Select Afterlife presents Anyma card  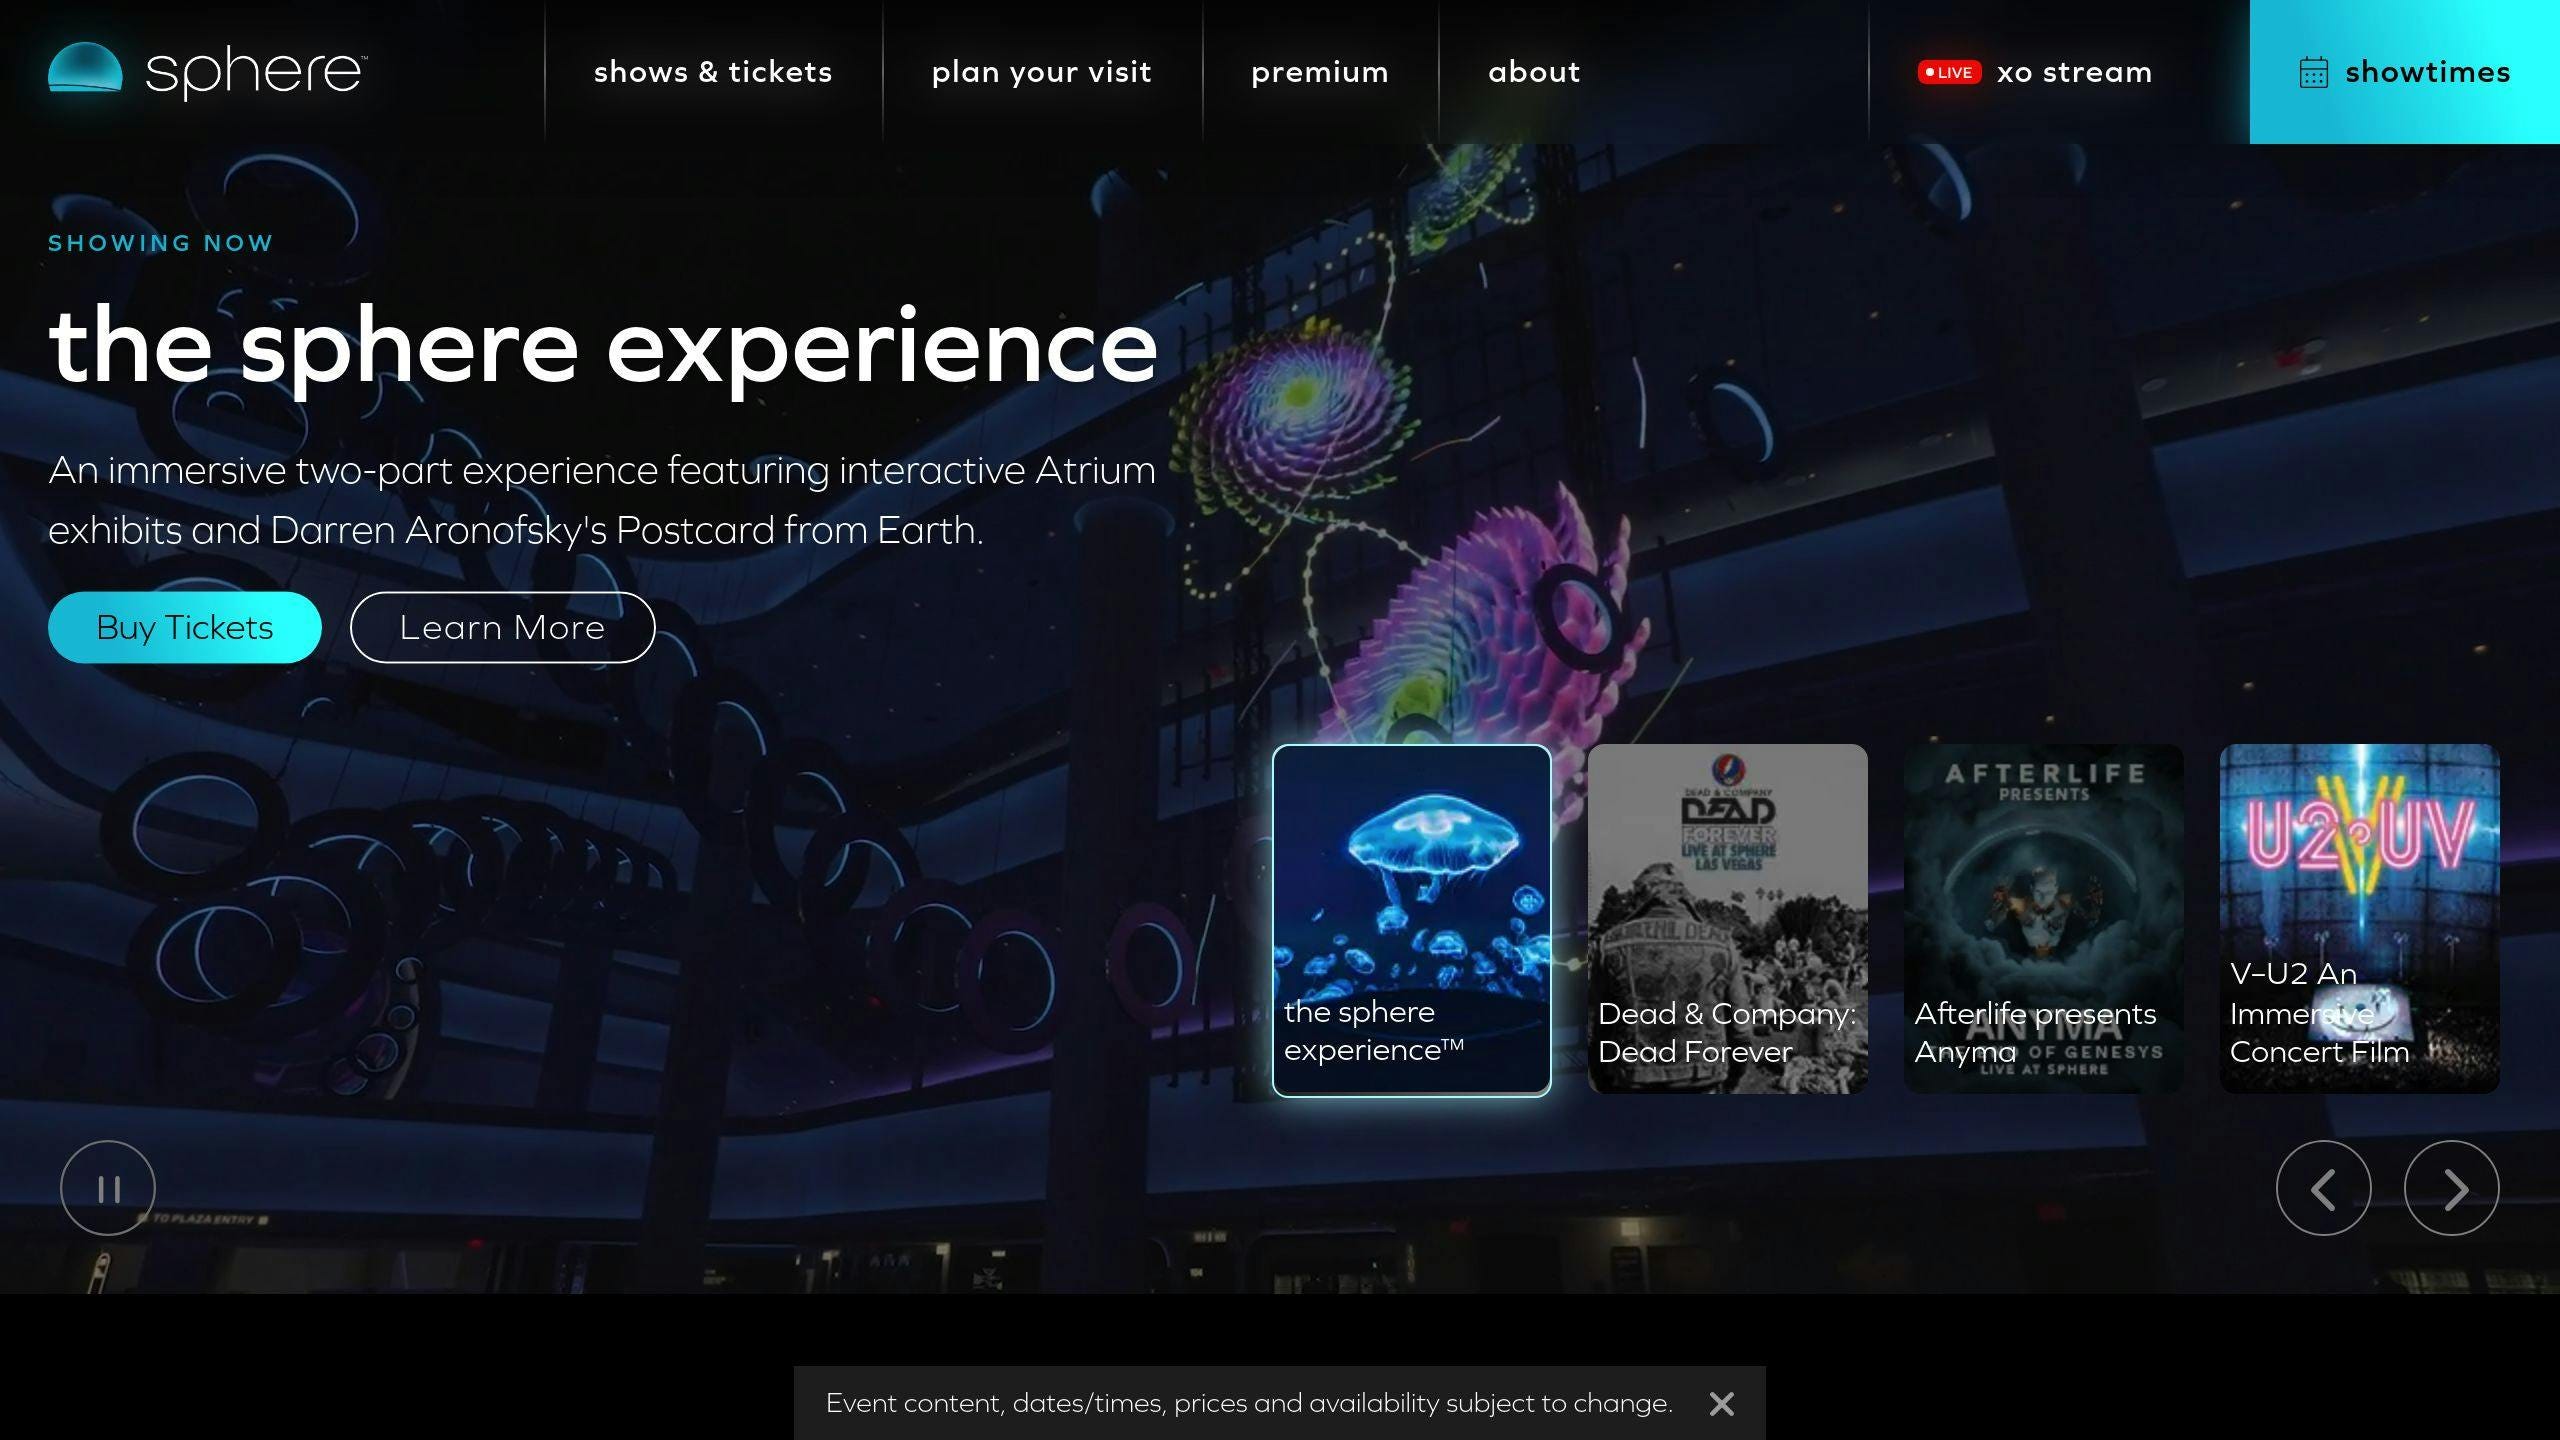click(x=2043, y=920)
